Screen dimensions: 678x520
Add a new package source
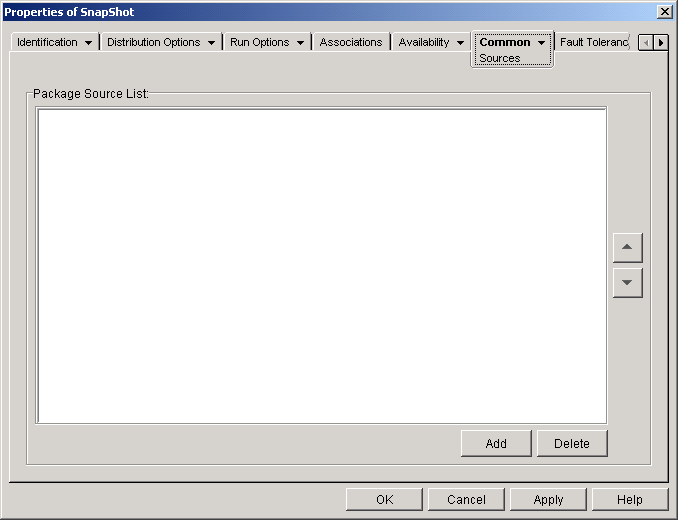496,443
